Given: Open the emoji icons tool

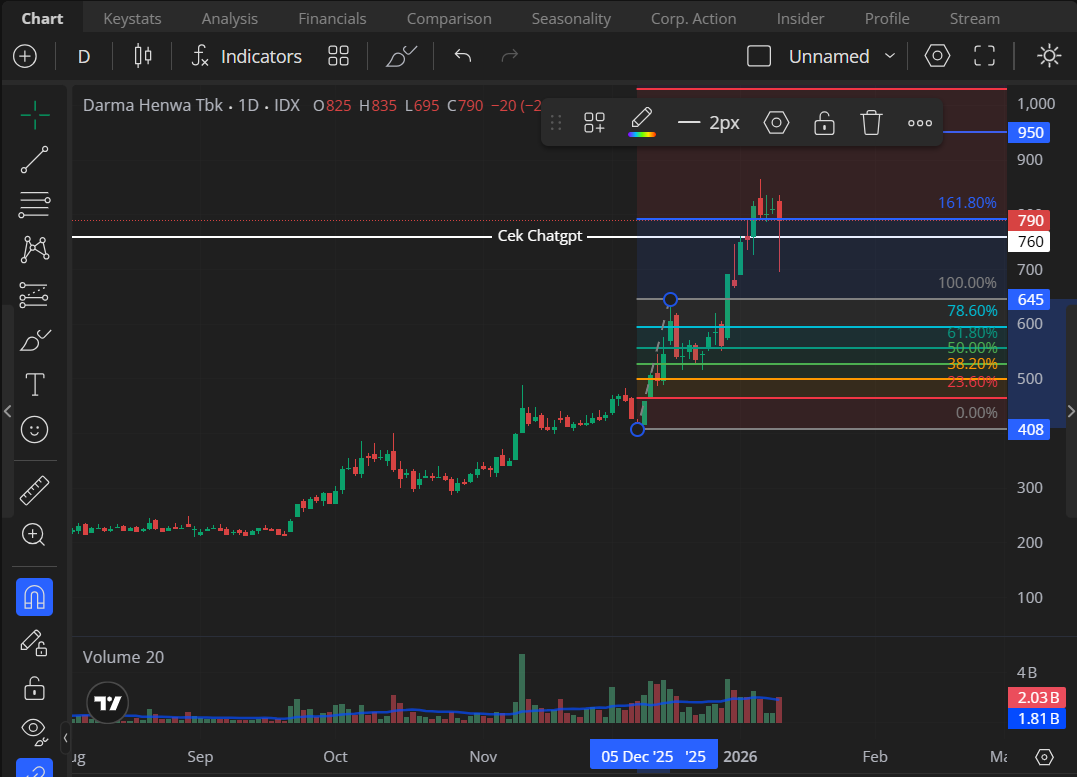Looking at the screenshot, I should [x=34, y=429].
